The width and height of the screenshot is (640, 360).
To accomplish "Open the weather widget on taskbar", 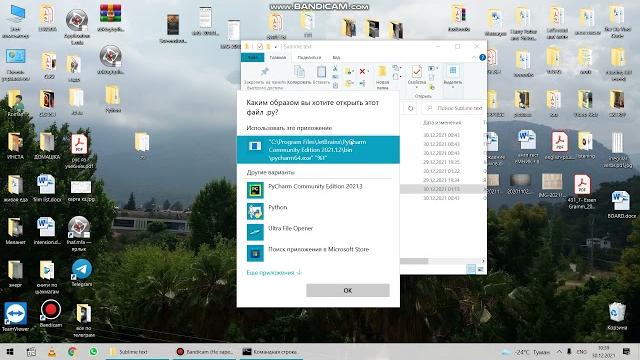I will [x=526, y=351].
